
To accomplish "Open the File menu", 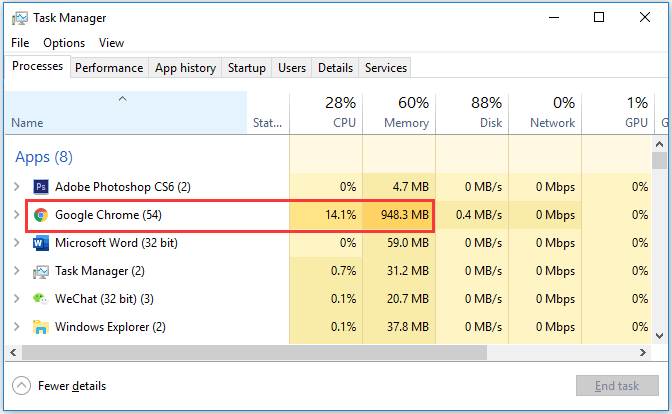I will point(20,43).
